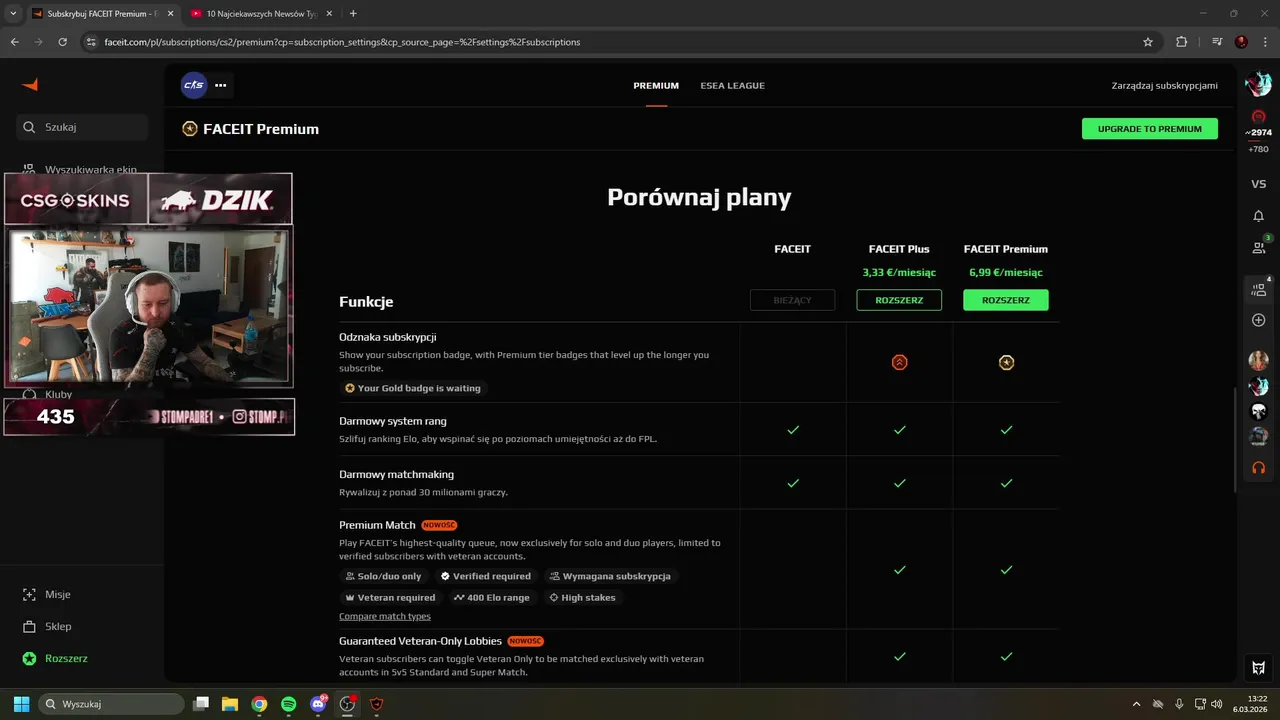Click the address bar URL

click(342, 42)
